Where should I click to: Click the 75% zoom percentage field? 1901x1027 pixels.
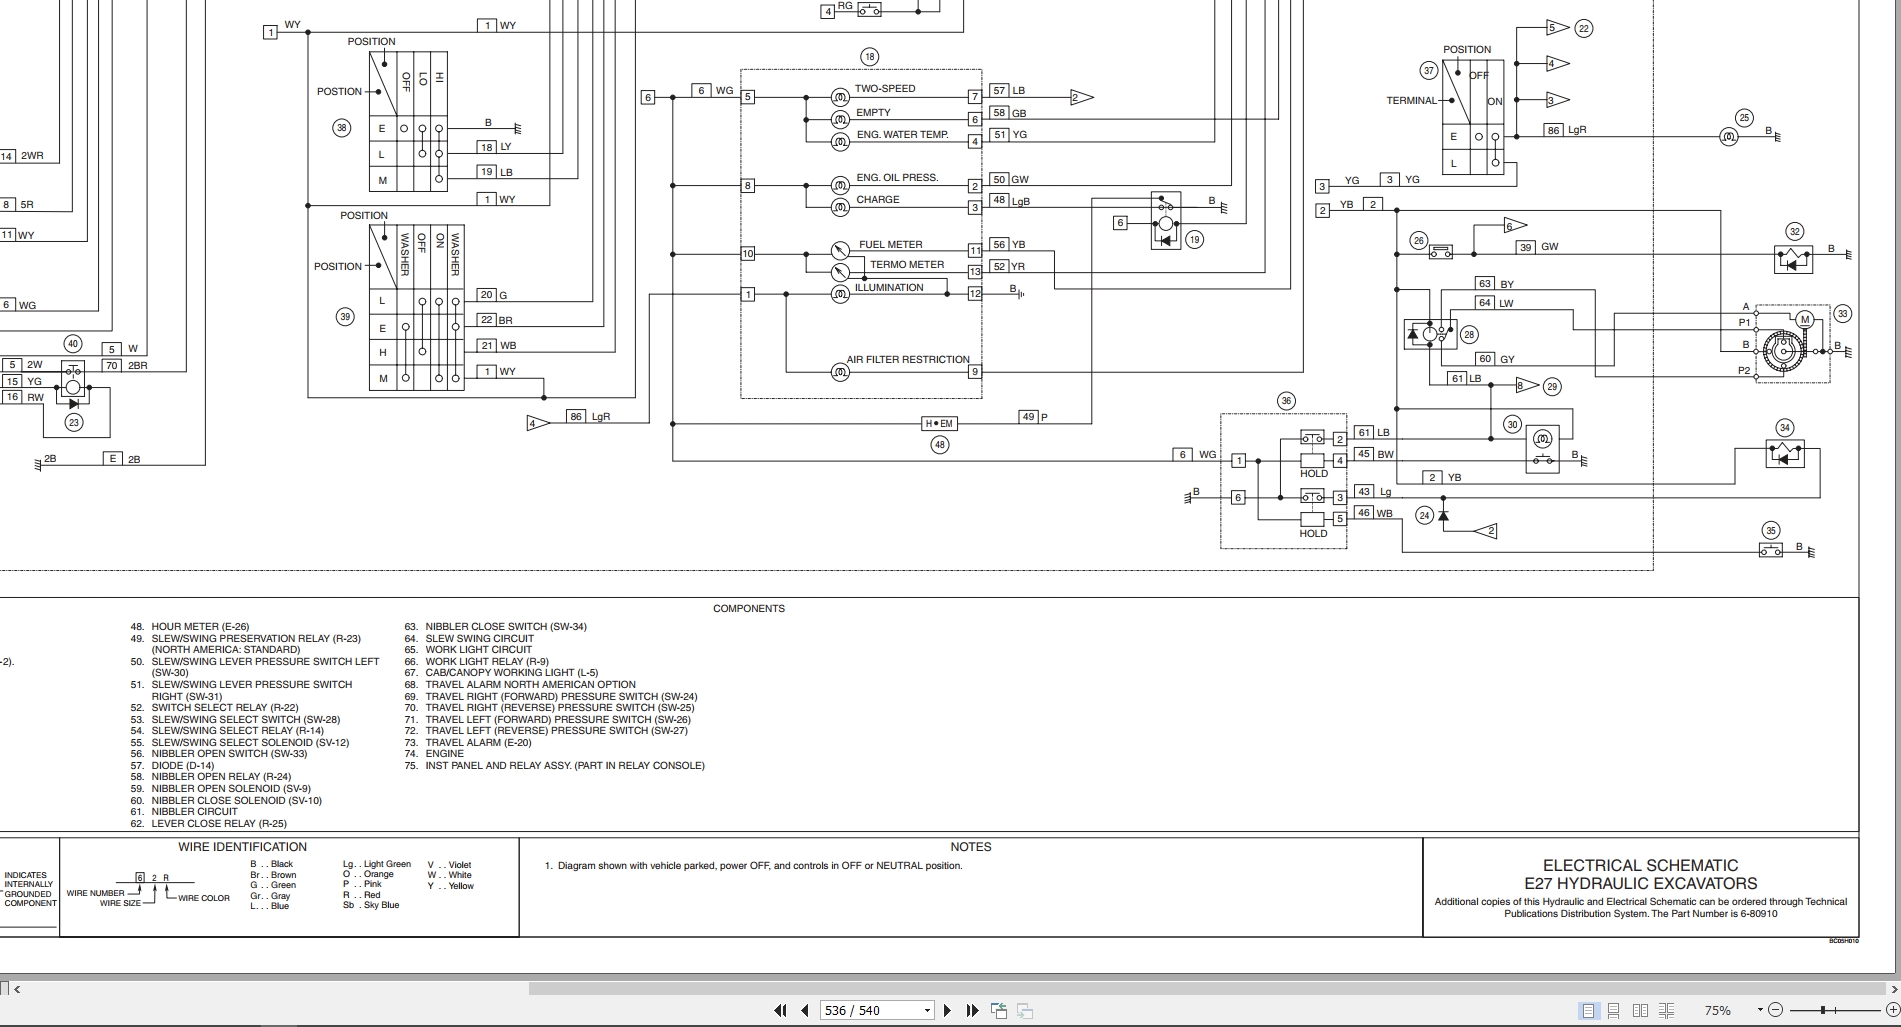(x=1718, y=1010)
